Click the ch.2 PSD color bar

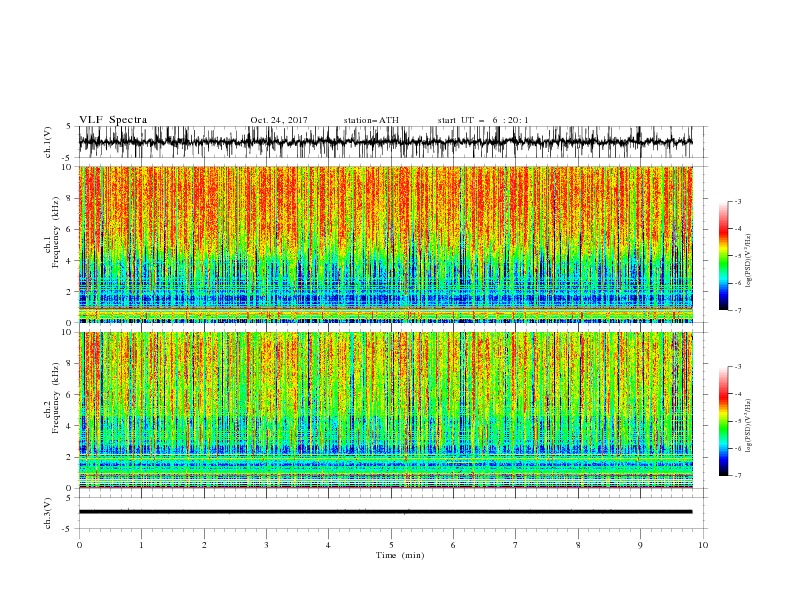723,421
